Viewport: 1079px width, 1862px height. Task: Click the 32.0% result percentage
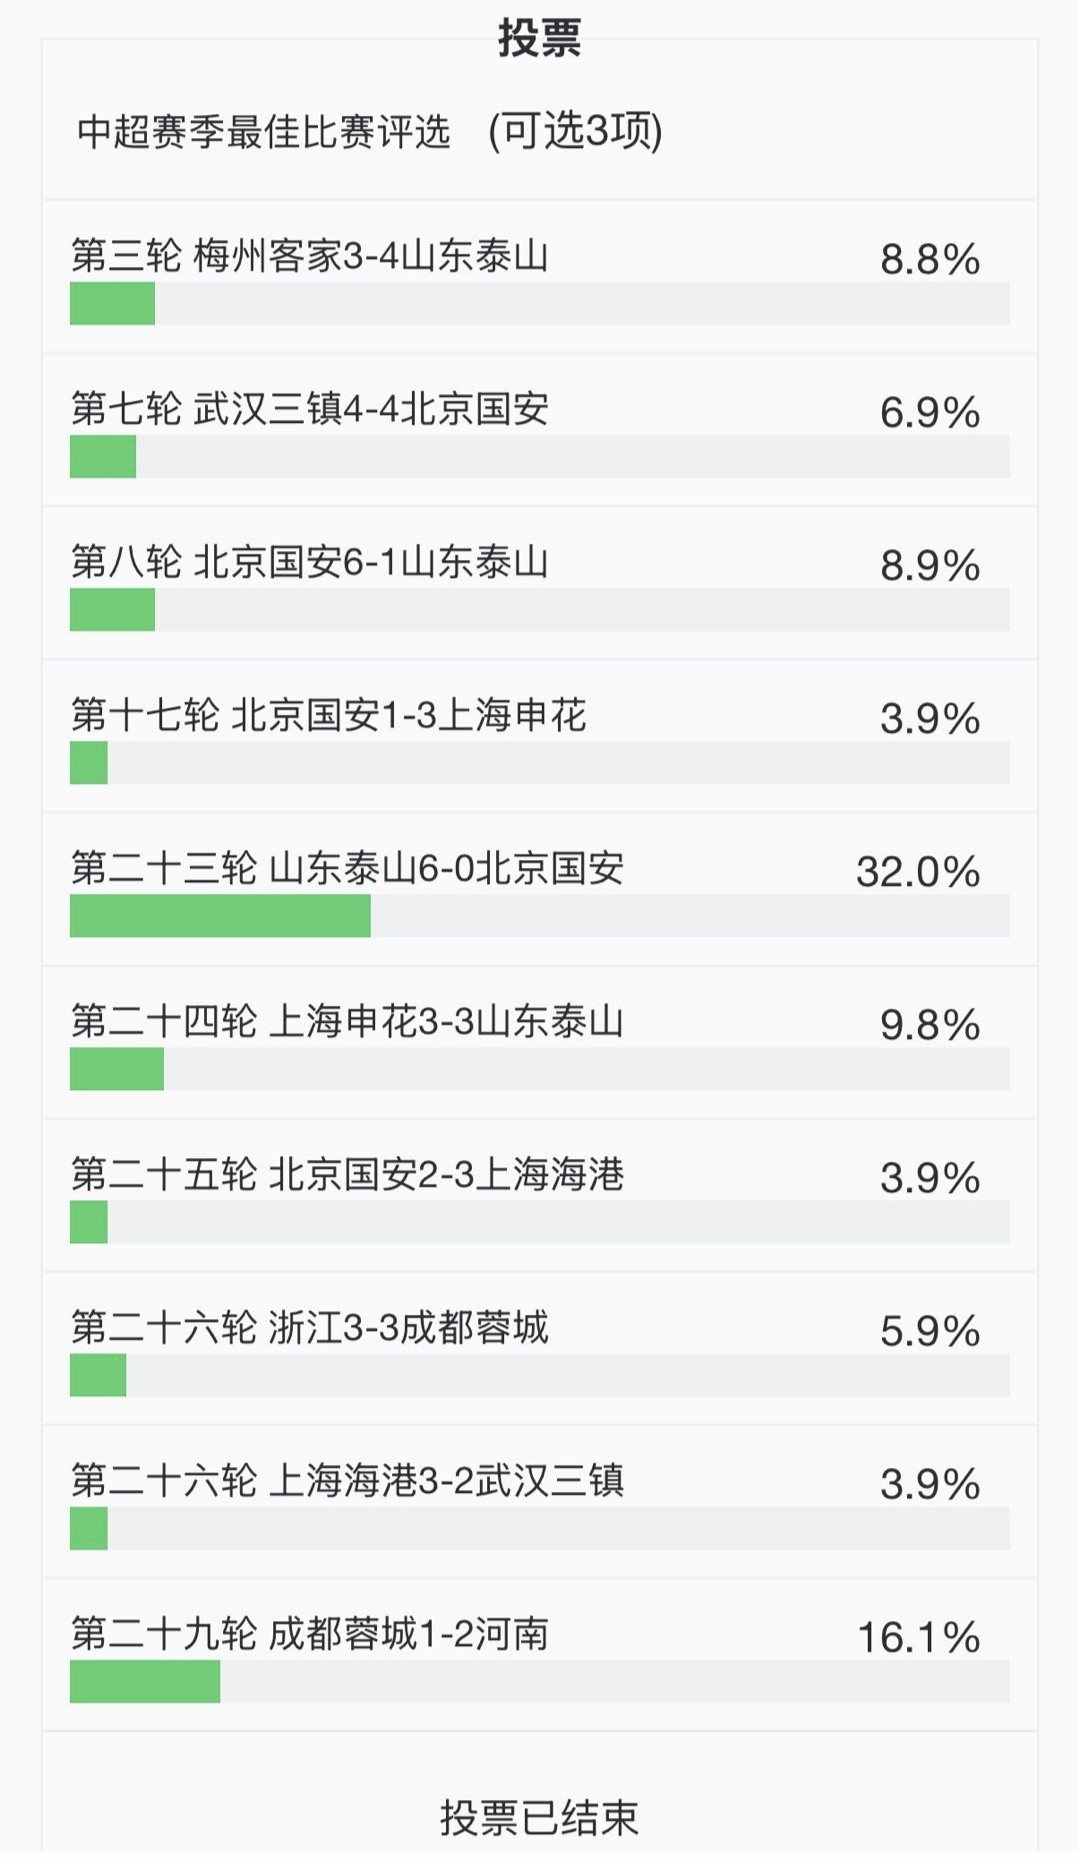[x=917, y=872]
